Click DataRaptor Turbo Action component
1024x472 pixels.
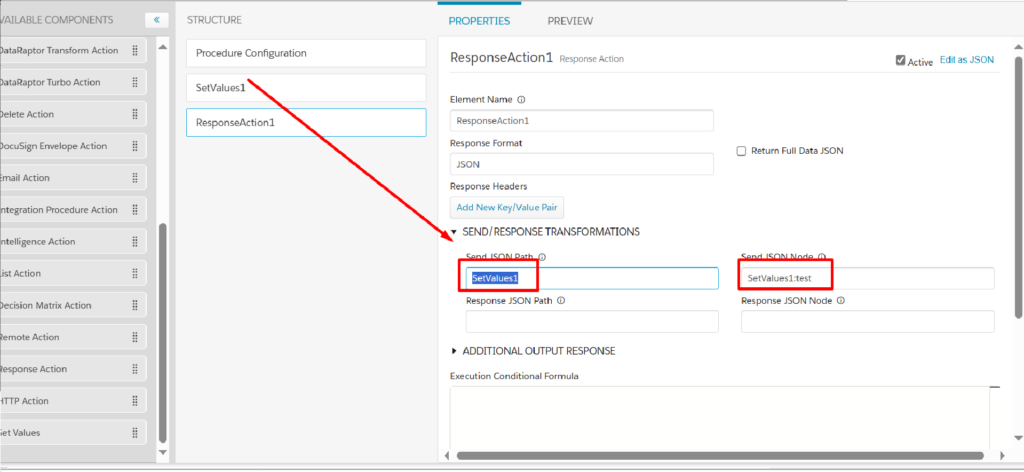[x=73, y=82]
